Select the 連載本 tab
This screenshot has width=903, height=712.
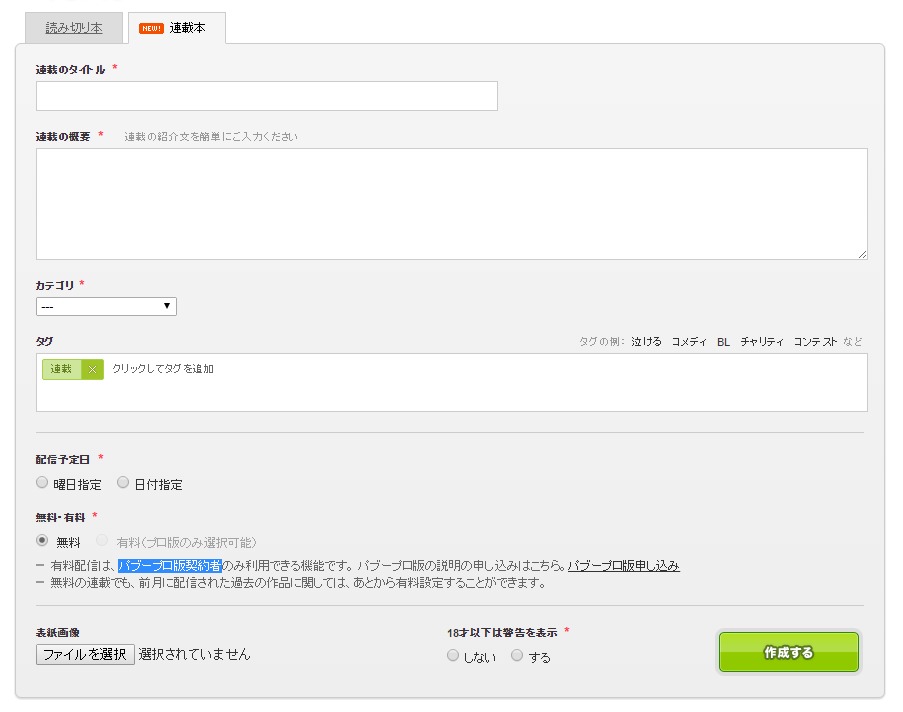pos(177,28)
